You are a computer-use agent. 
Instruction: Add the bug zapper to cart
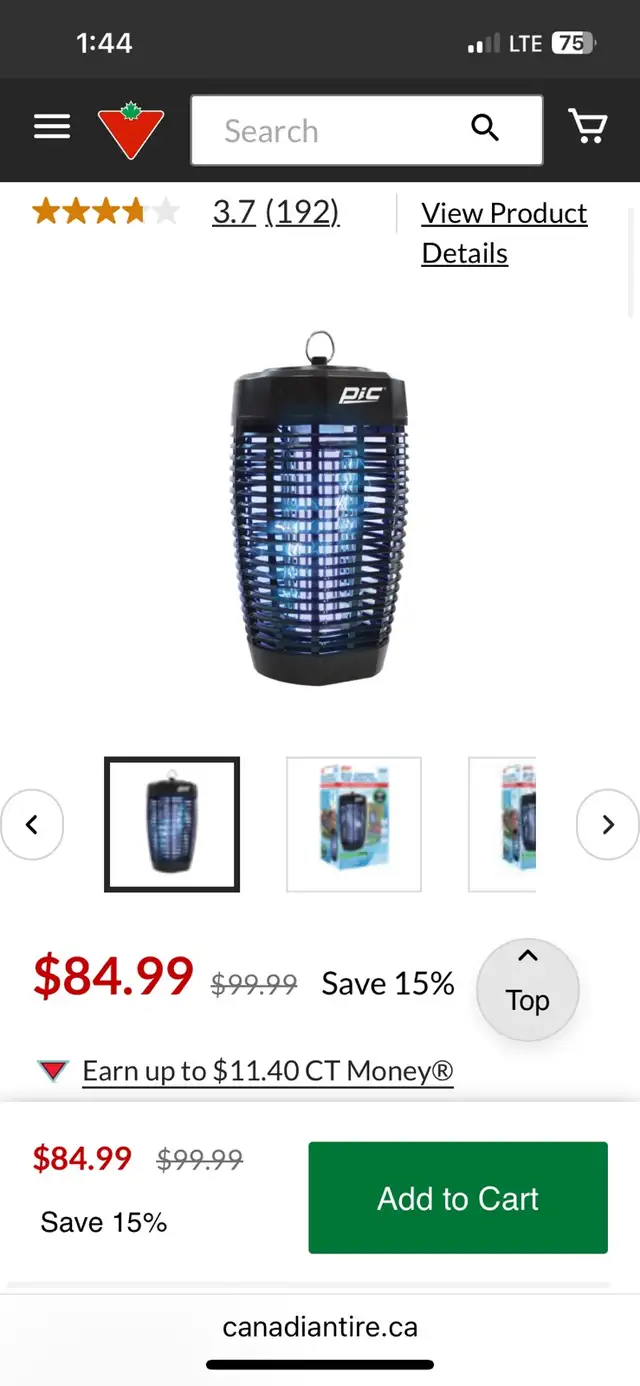pyautogui.click(x=458, y=1198)
